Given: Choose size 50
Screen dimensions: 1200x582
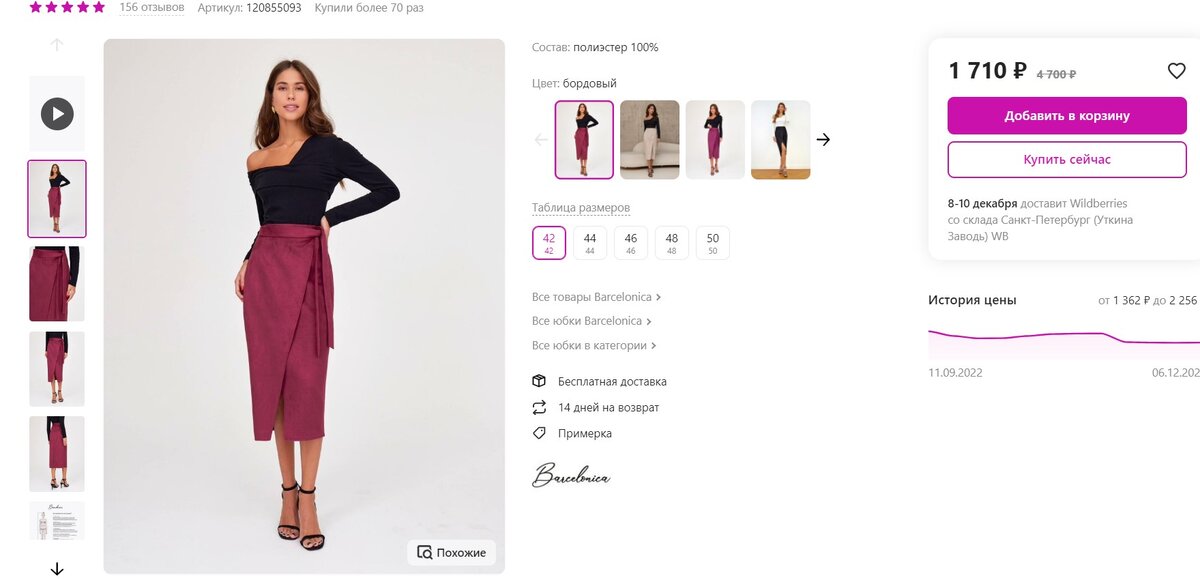Looking at the screenshot, I should click(713, 243).
